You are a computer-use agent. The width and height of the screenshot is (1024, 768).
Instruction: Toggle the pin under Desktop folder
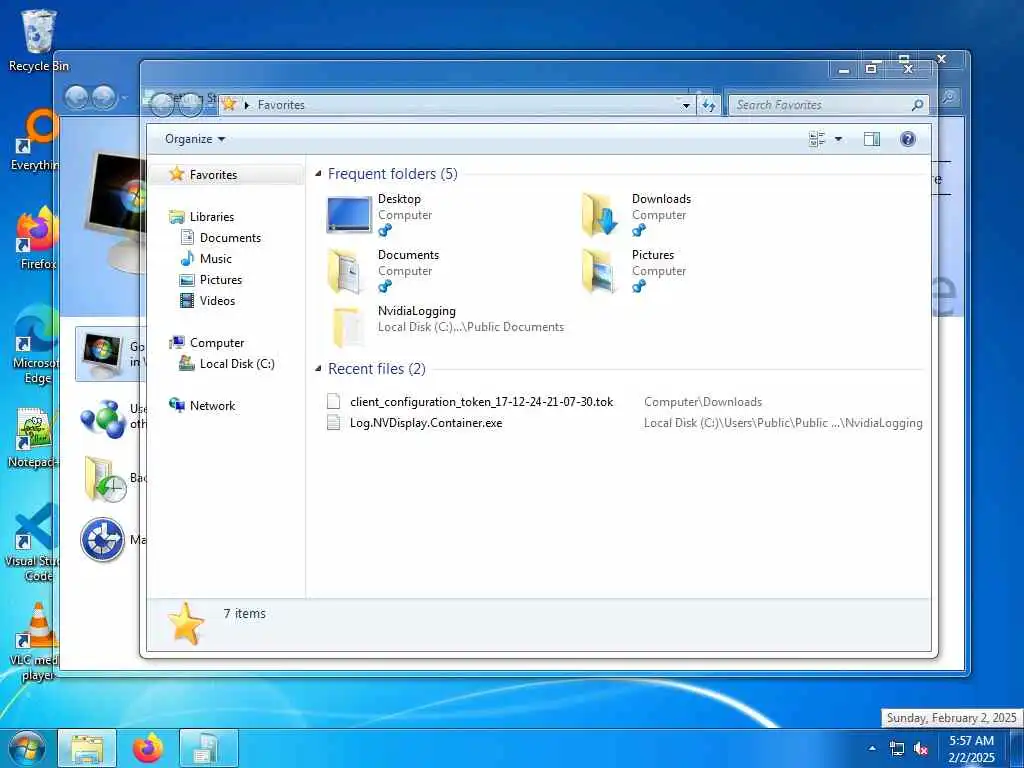[x=385, y=230]
